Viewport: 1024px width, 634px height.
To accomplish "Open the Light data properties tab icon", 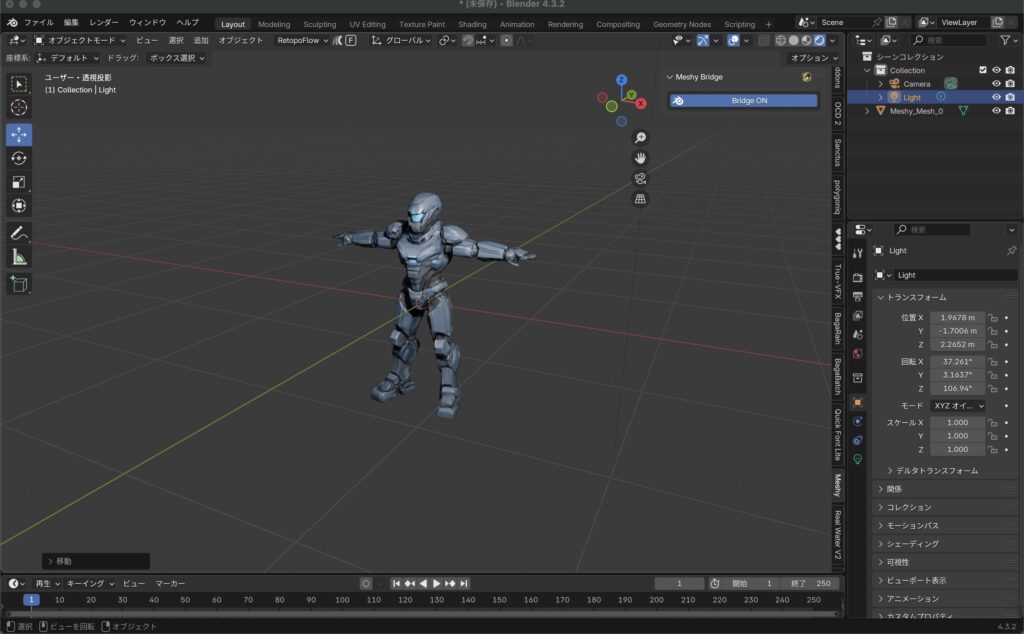I will 857,459.
